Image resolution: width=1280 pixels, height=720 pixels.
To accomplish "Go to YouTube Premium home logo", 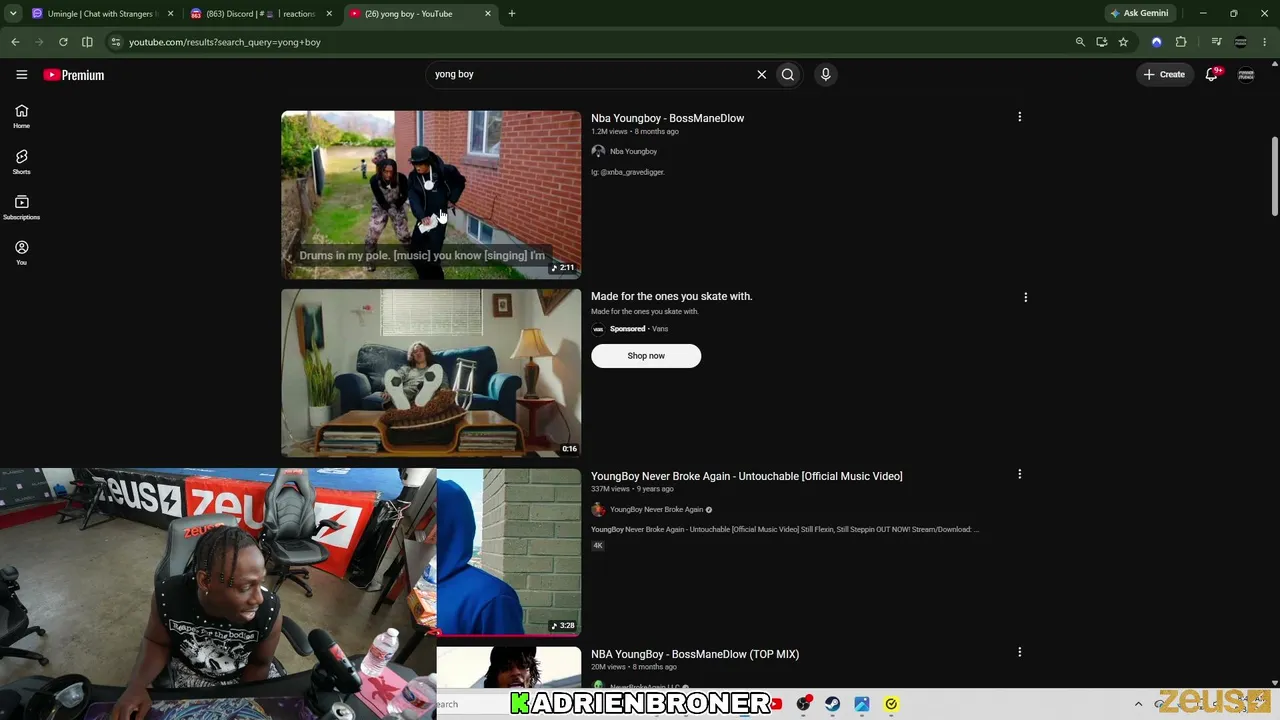I will (74, 75).
